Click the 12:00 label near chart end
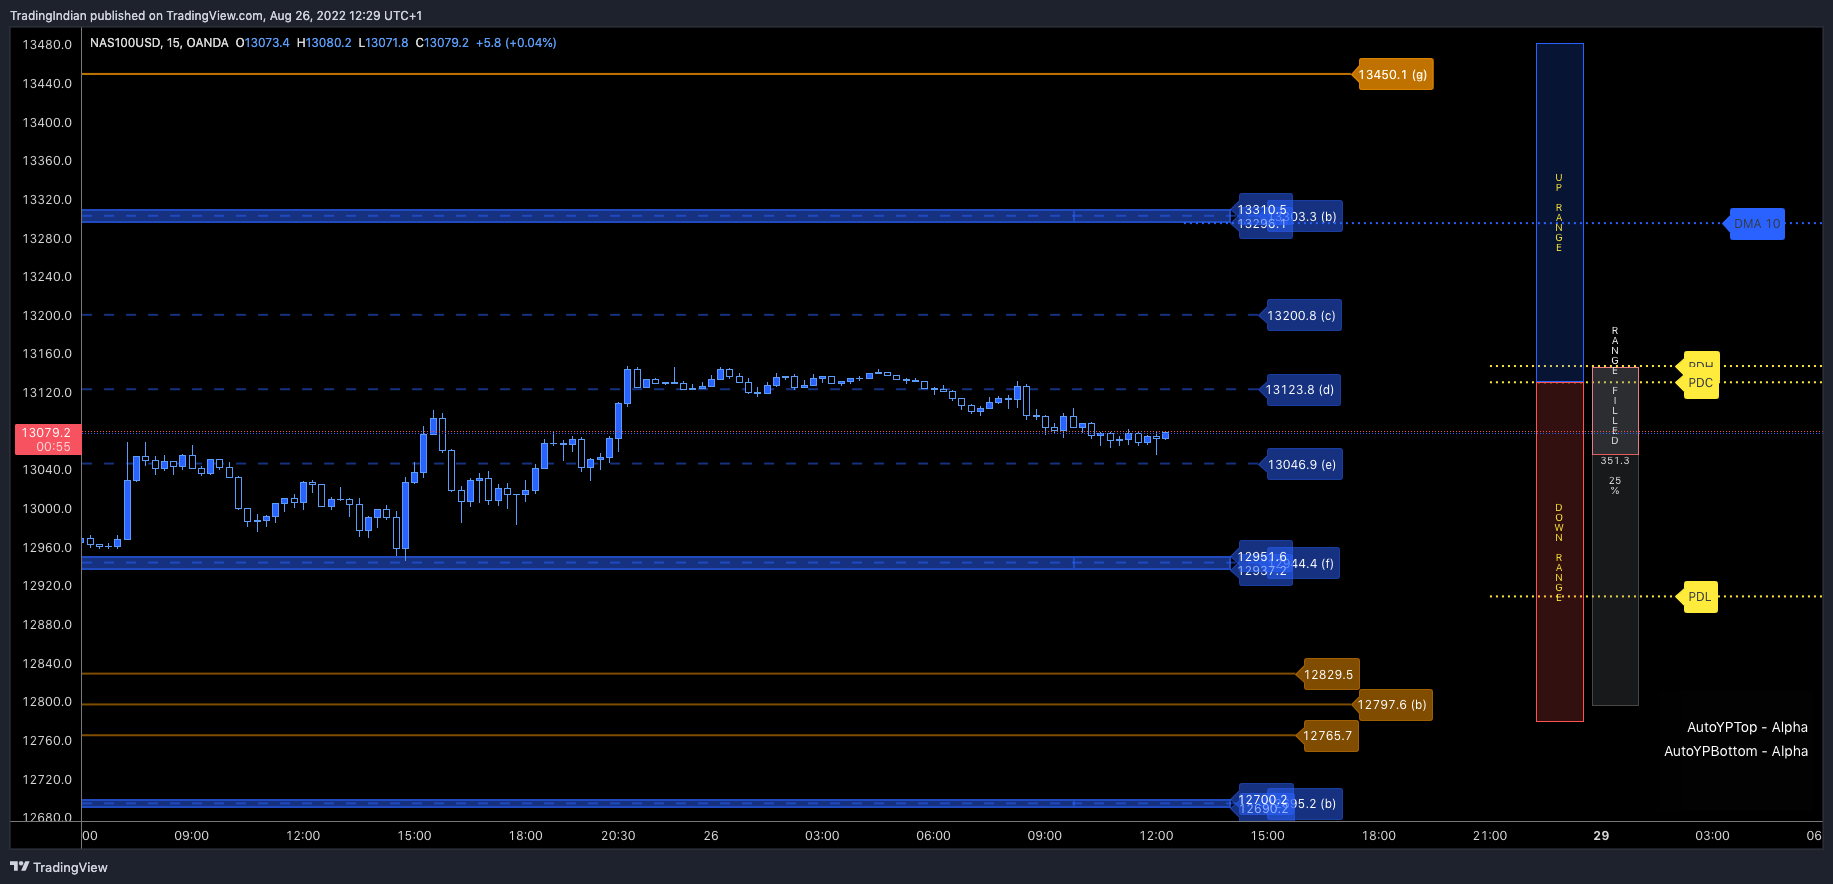 pos(1156,836)
